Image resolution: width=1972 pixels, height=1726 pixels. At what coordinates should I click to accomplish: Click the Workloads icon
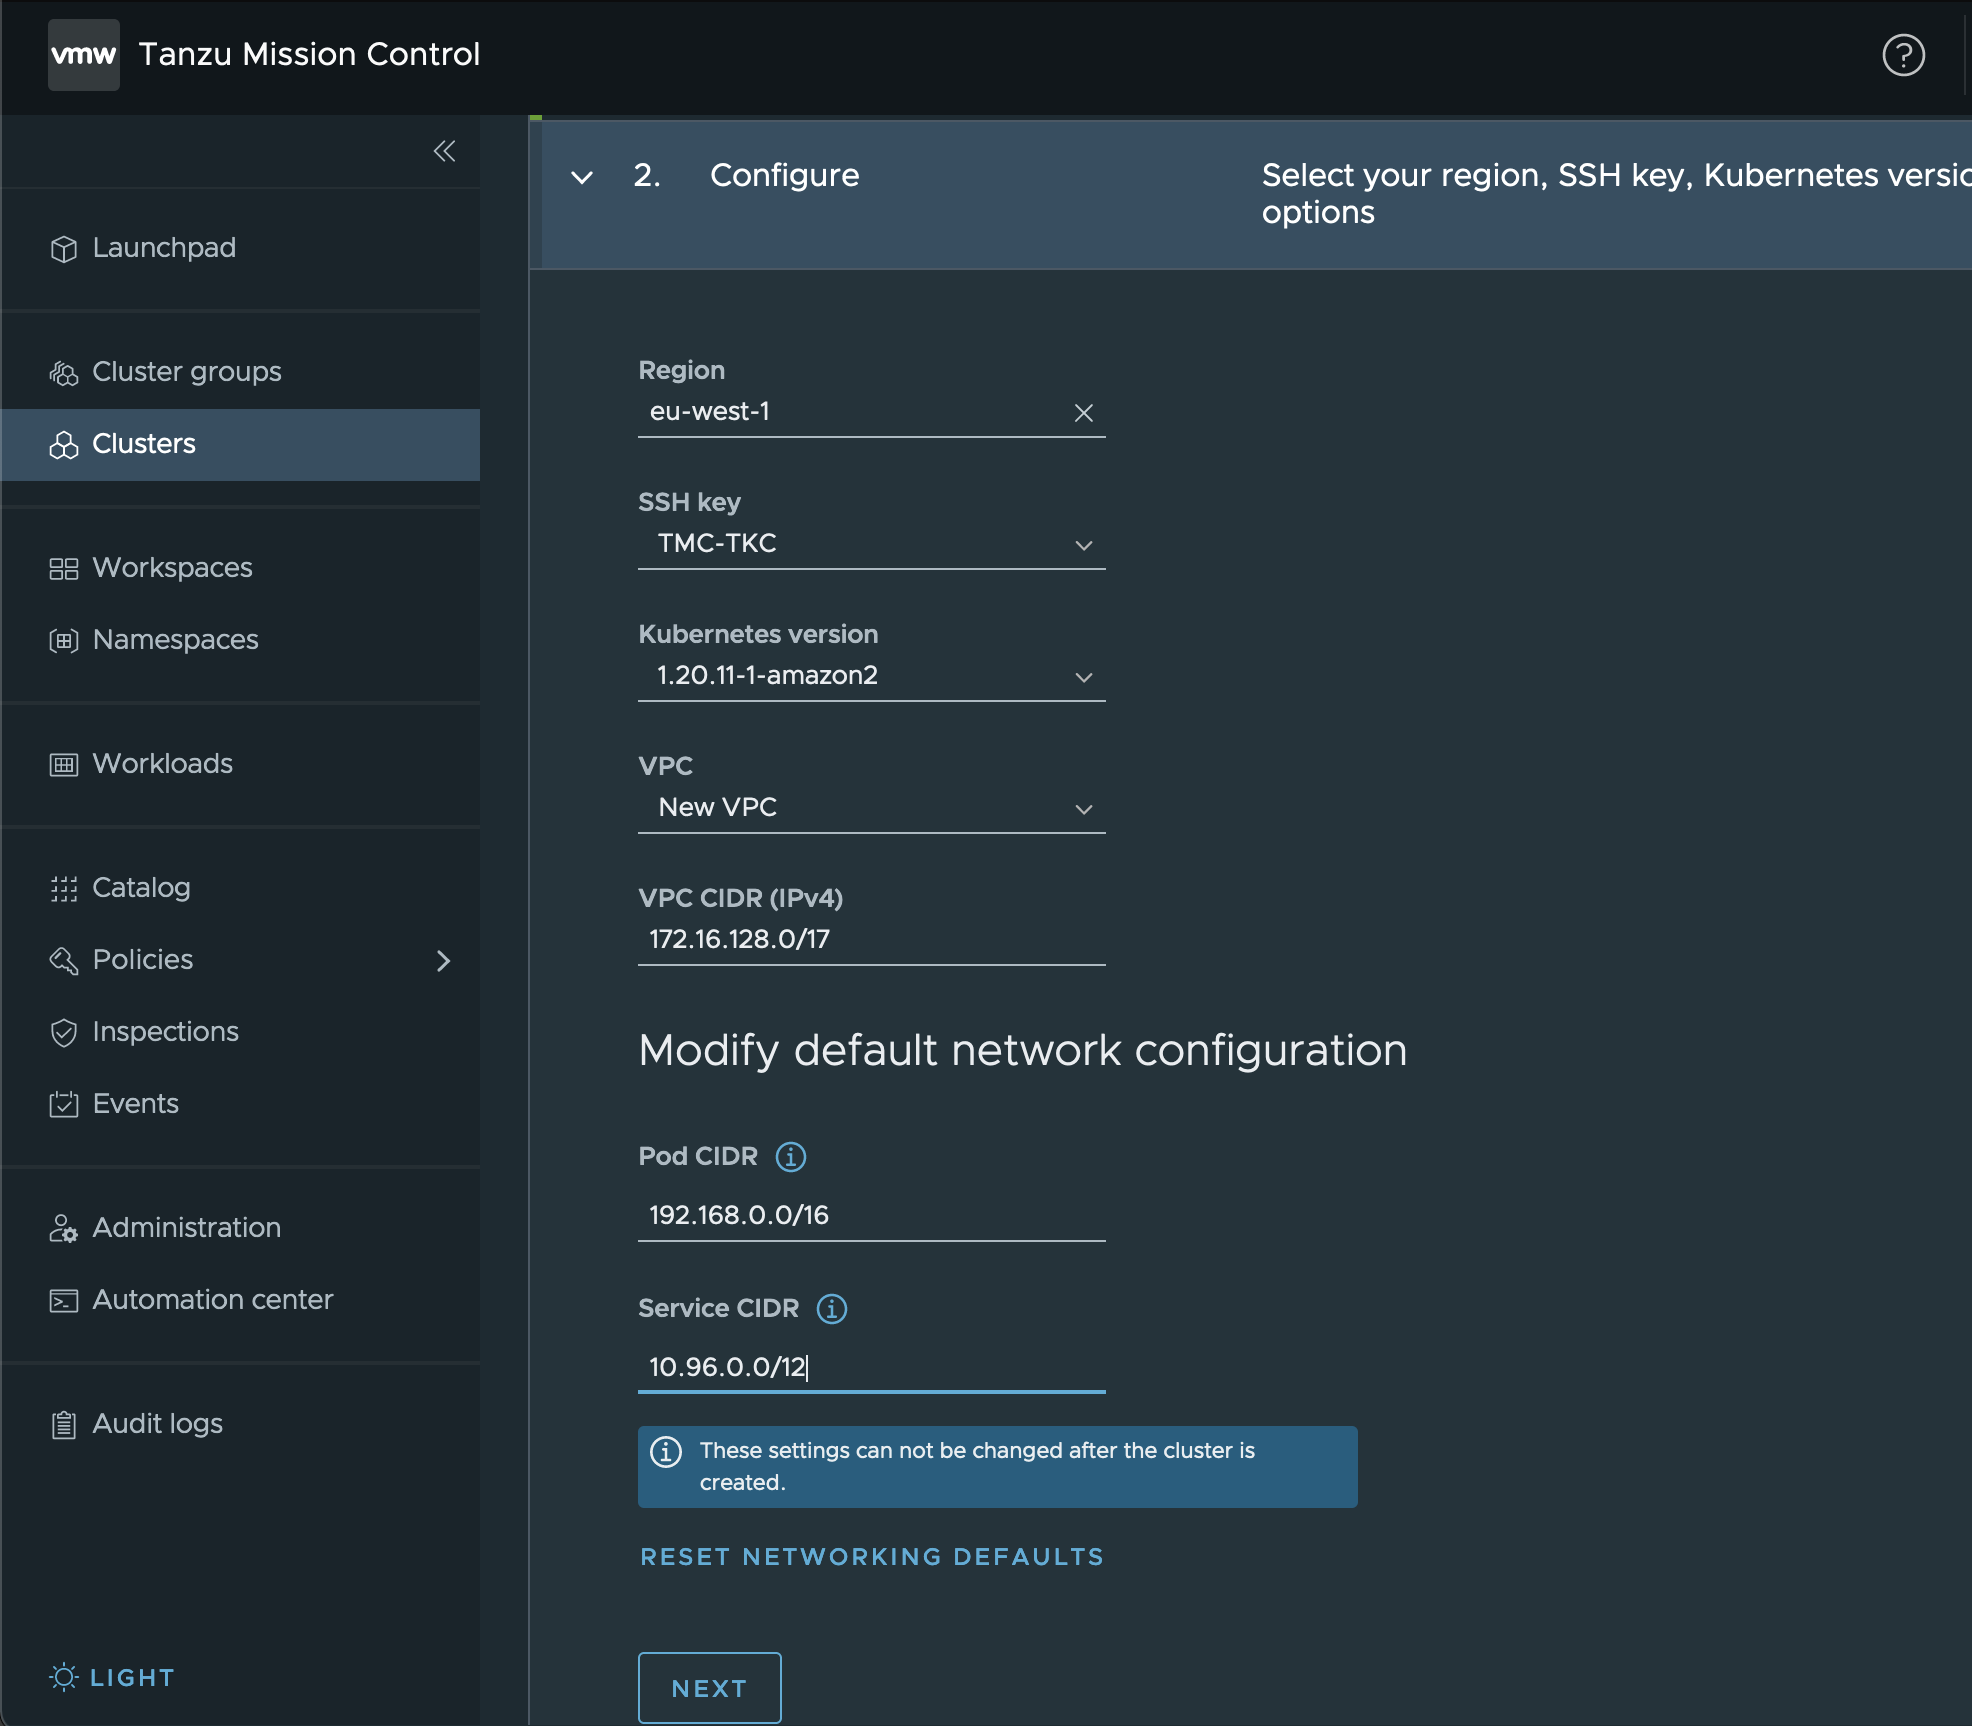64,764
